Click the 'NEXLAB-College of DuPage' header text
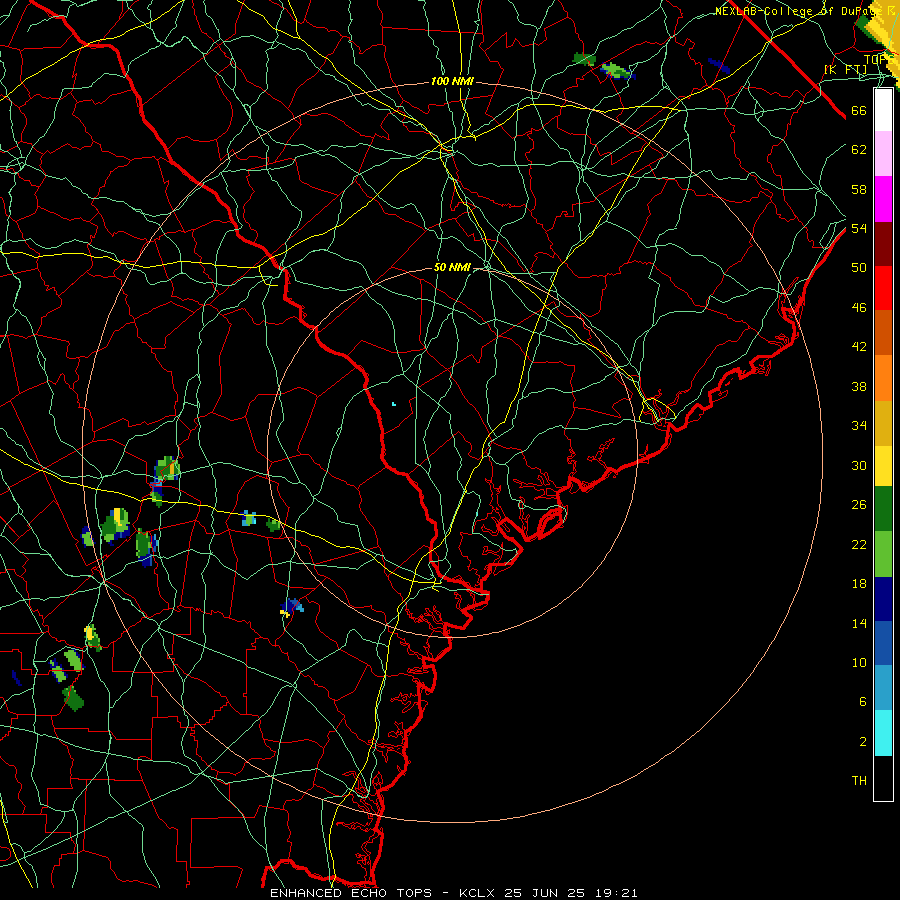The width and height of the screenshot is (900, 900). pyautogui.click(x=799, y=11)
